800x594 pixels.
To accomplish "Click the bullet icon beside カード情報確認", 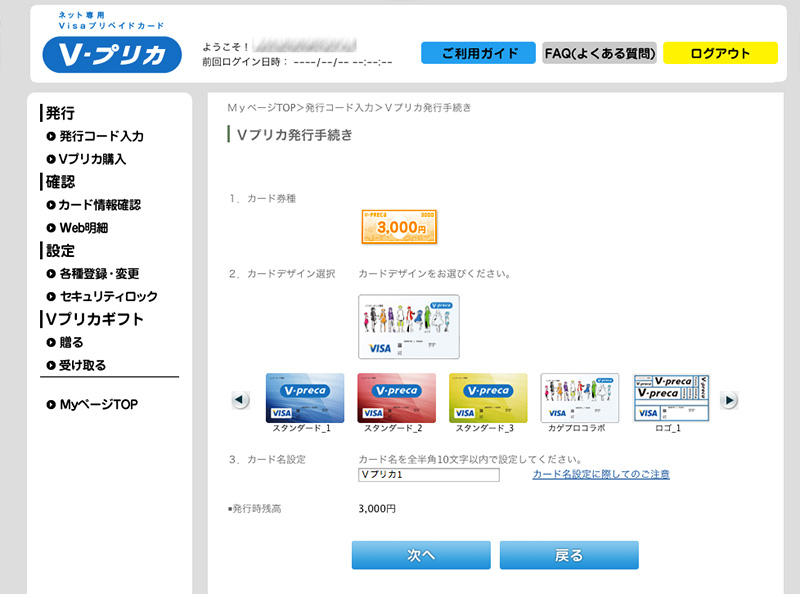I will (51, 205).
